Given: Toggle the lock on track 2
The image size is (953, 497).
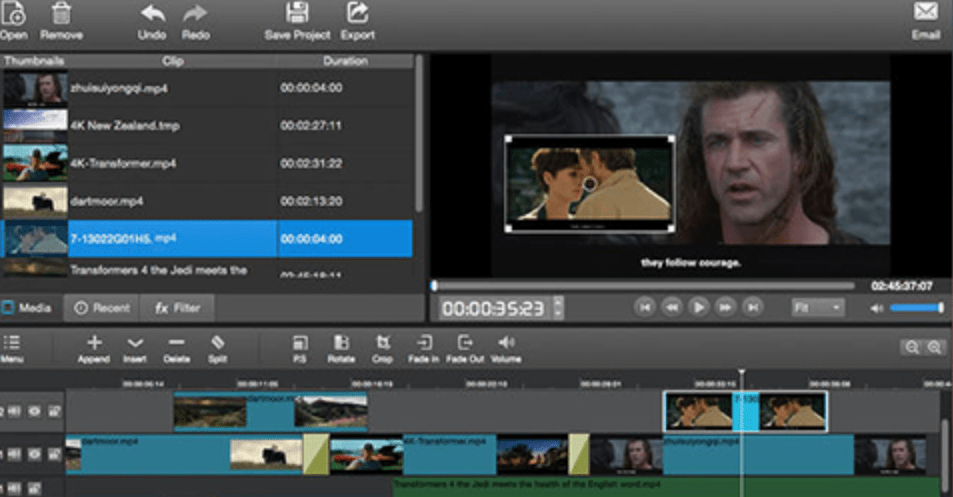Looking at the screenshot, I should pos(53,411).
